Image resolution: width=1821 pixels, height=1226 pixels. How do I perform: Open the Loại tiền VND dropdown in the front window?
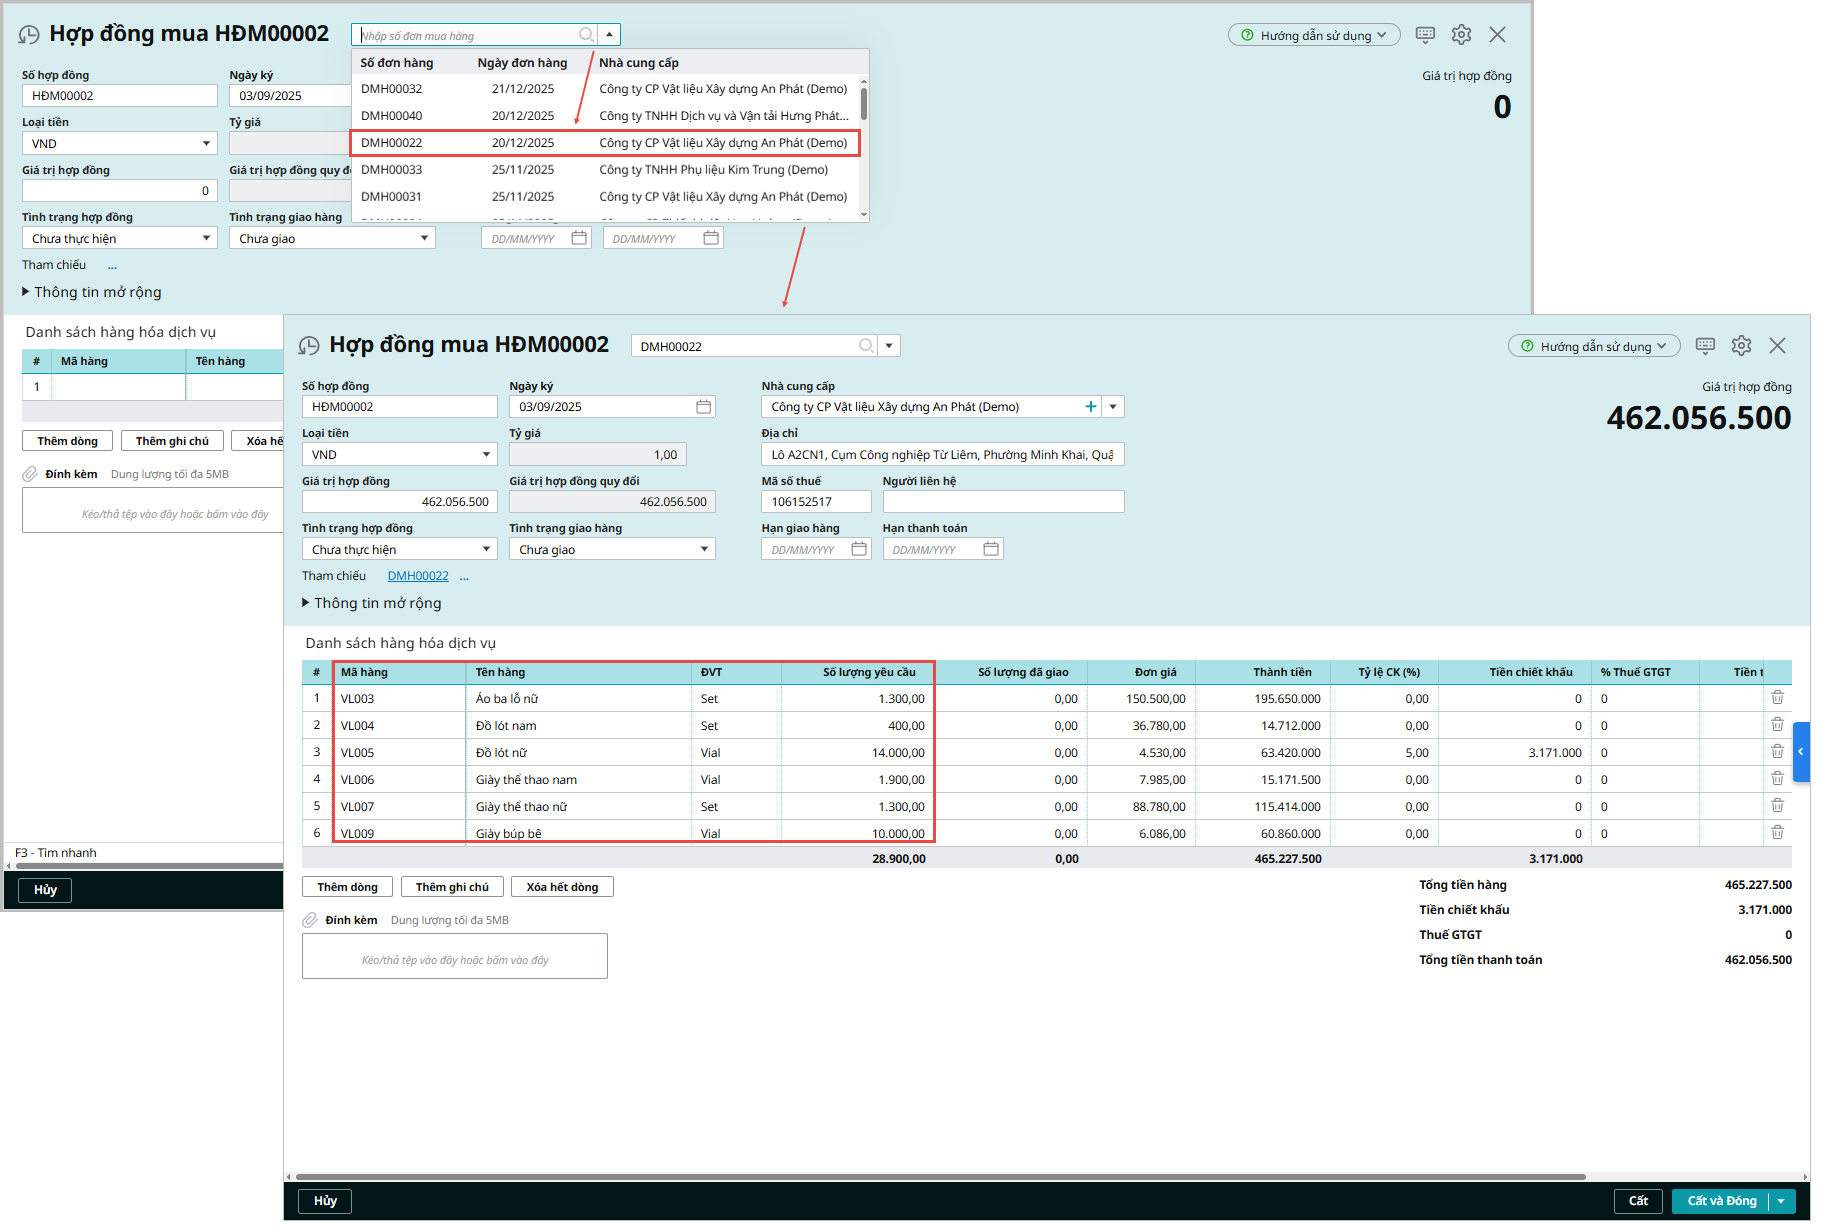pos(486,455)
